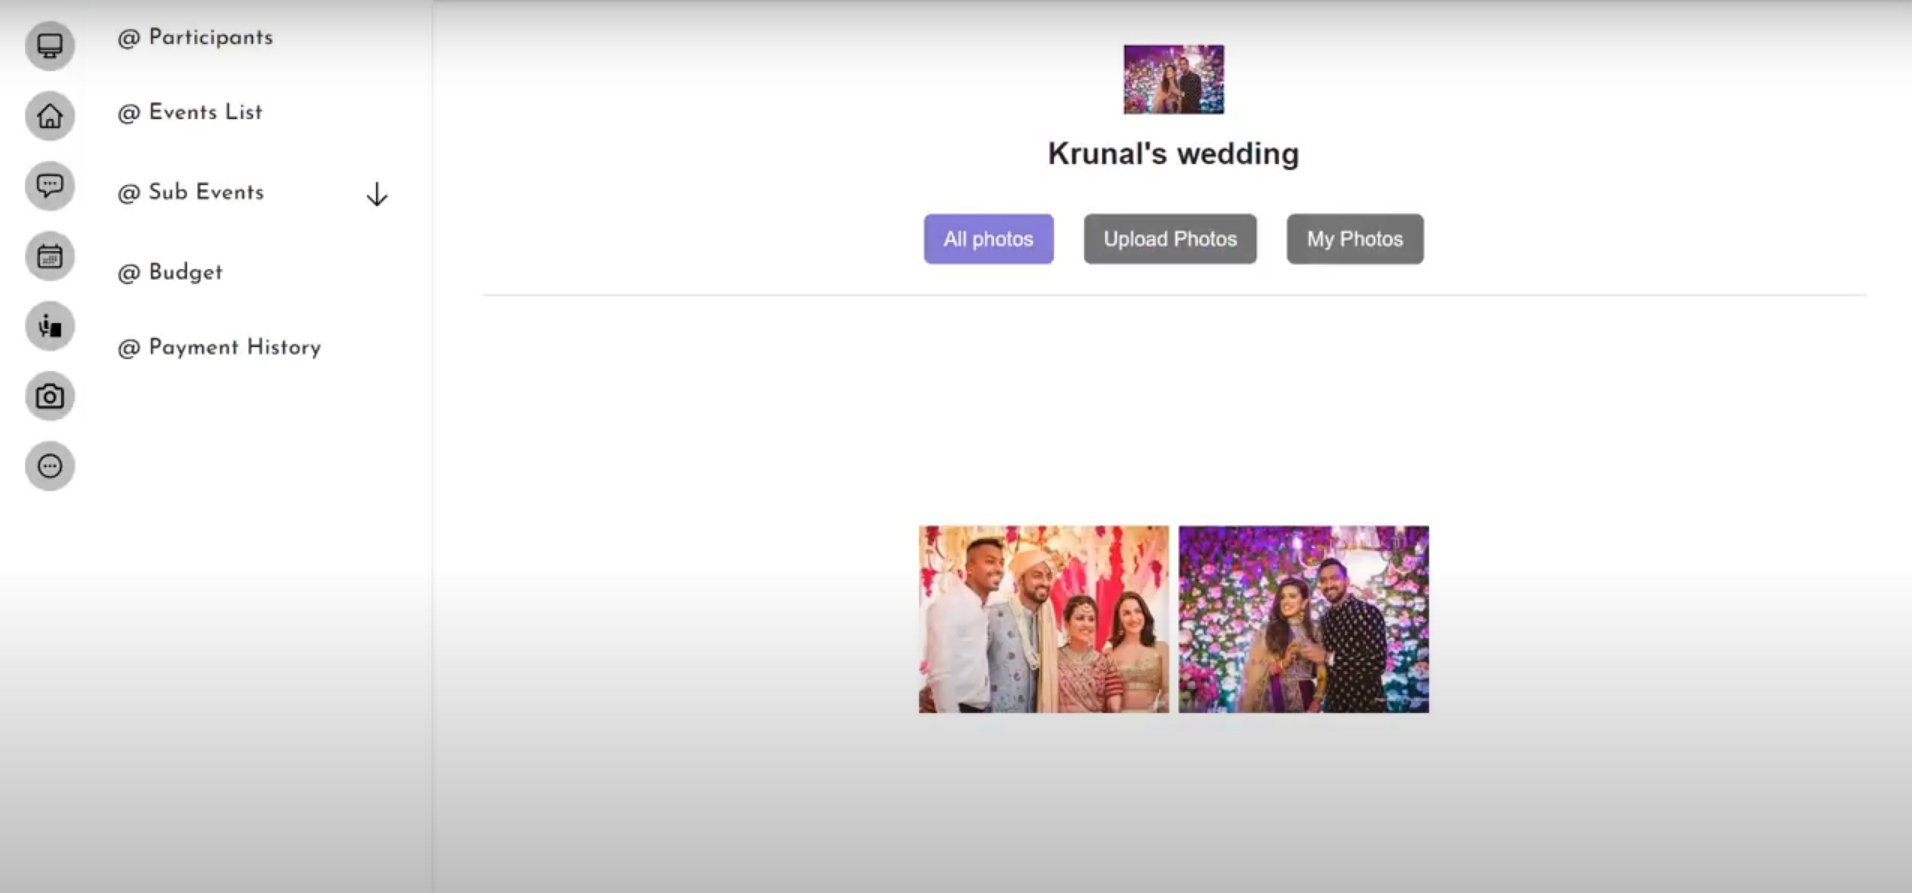
Task: View Payment History
Action: 219,348
